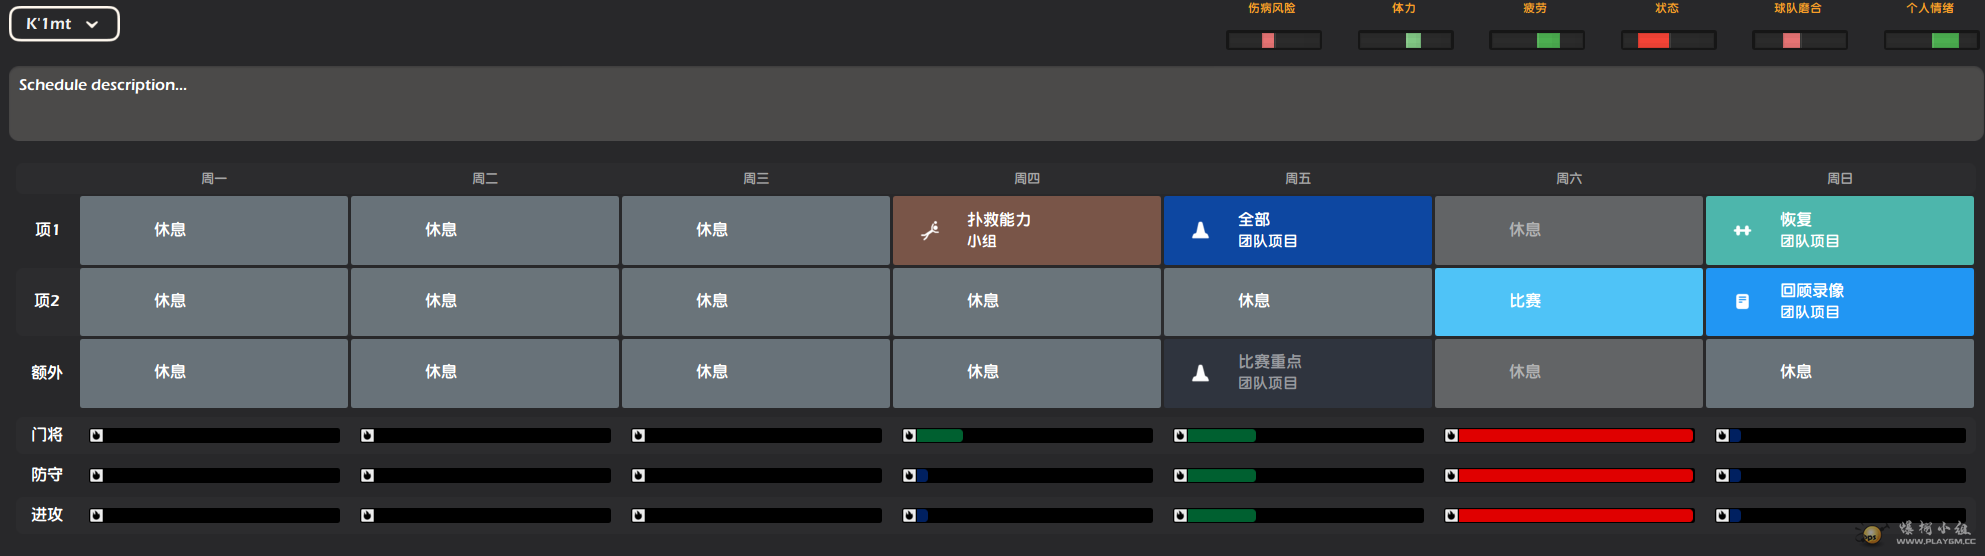Toggle the marker on Tuesday's 进攻 intensity bar
1985x556 pixels.
pyautogui.click(x=367, y=516)
